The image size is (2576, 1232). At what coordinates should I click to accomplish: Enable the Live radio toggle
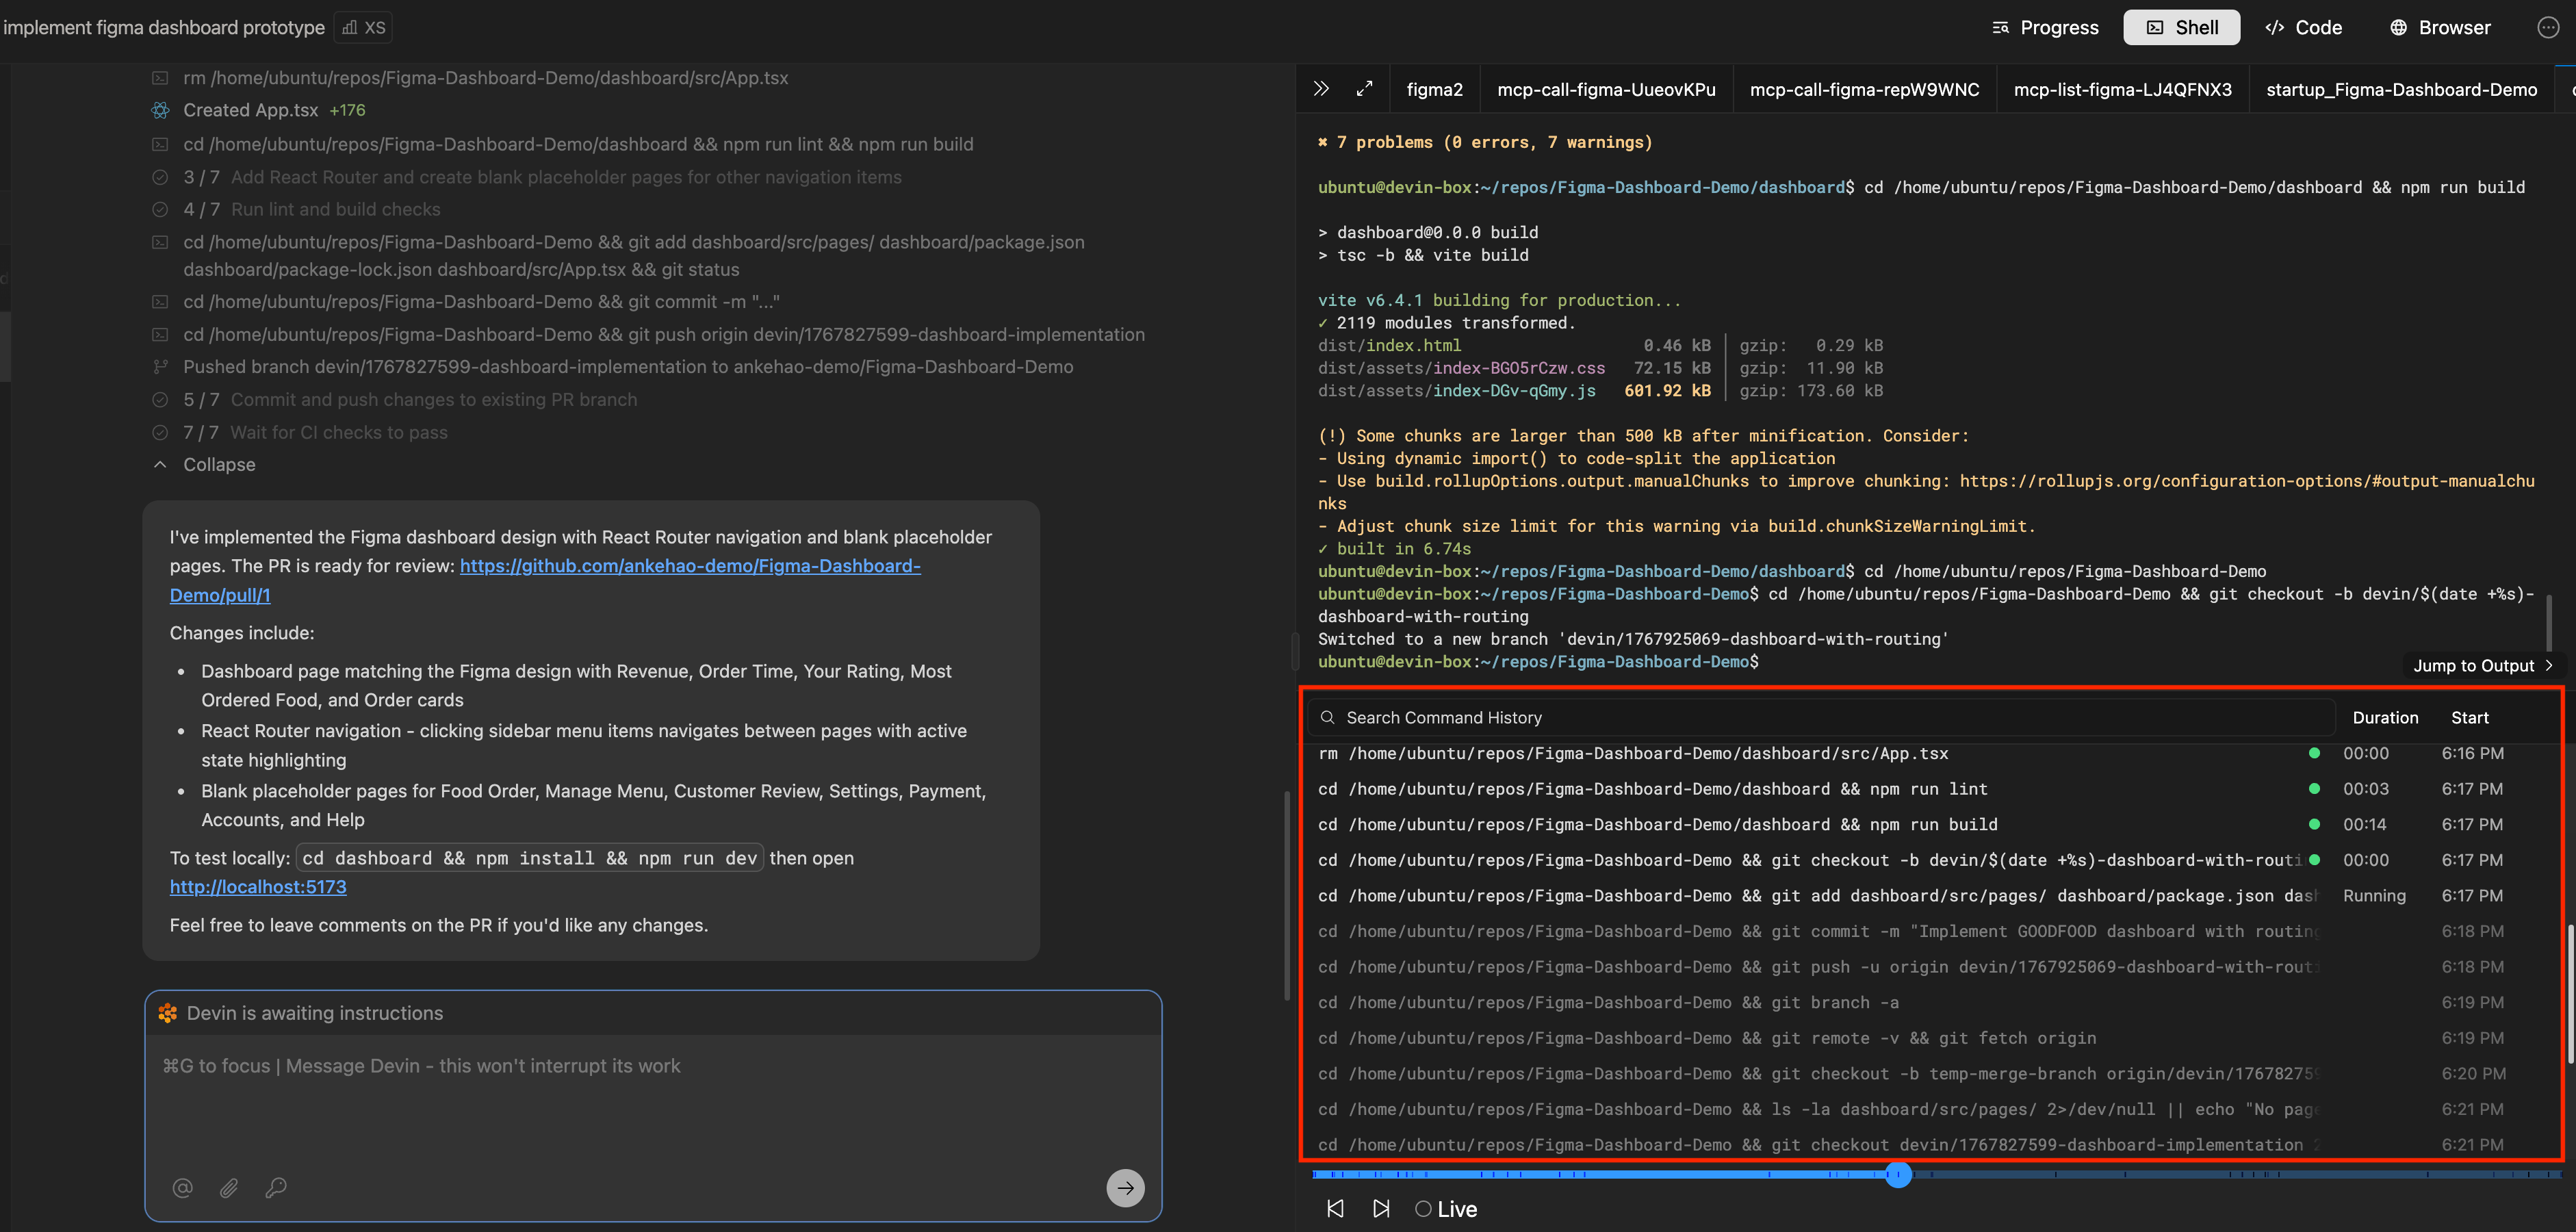[x=1423, y=1209]
